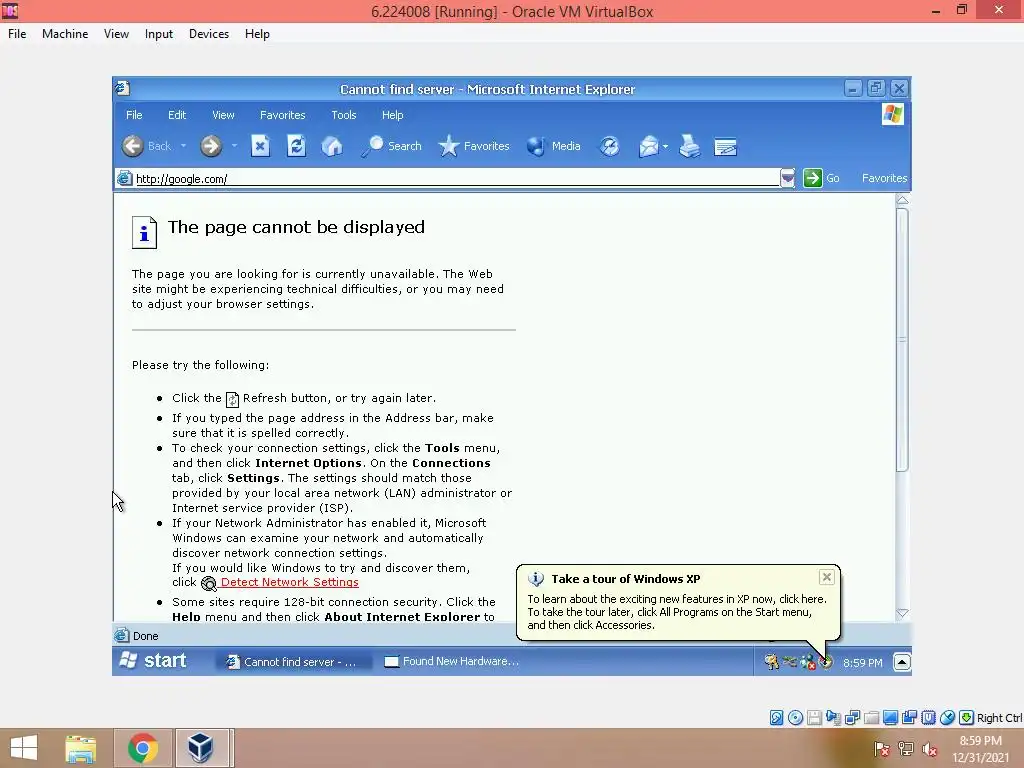Click the IE Forward arrow button

pos(211,146)
